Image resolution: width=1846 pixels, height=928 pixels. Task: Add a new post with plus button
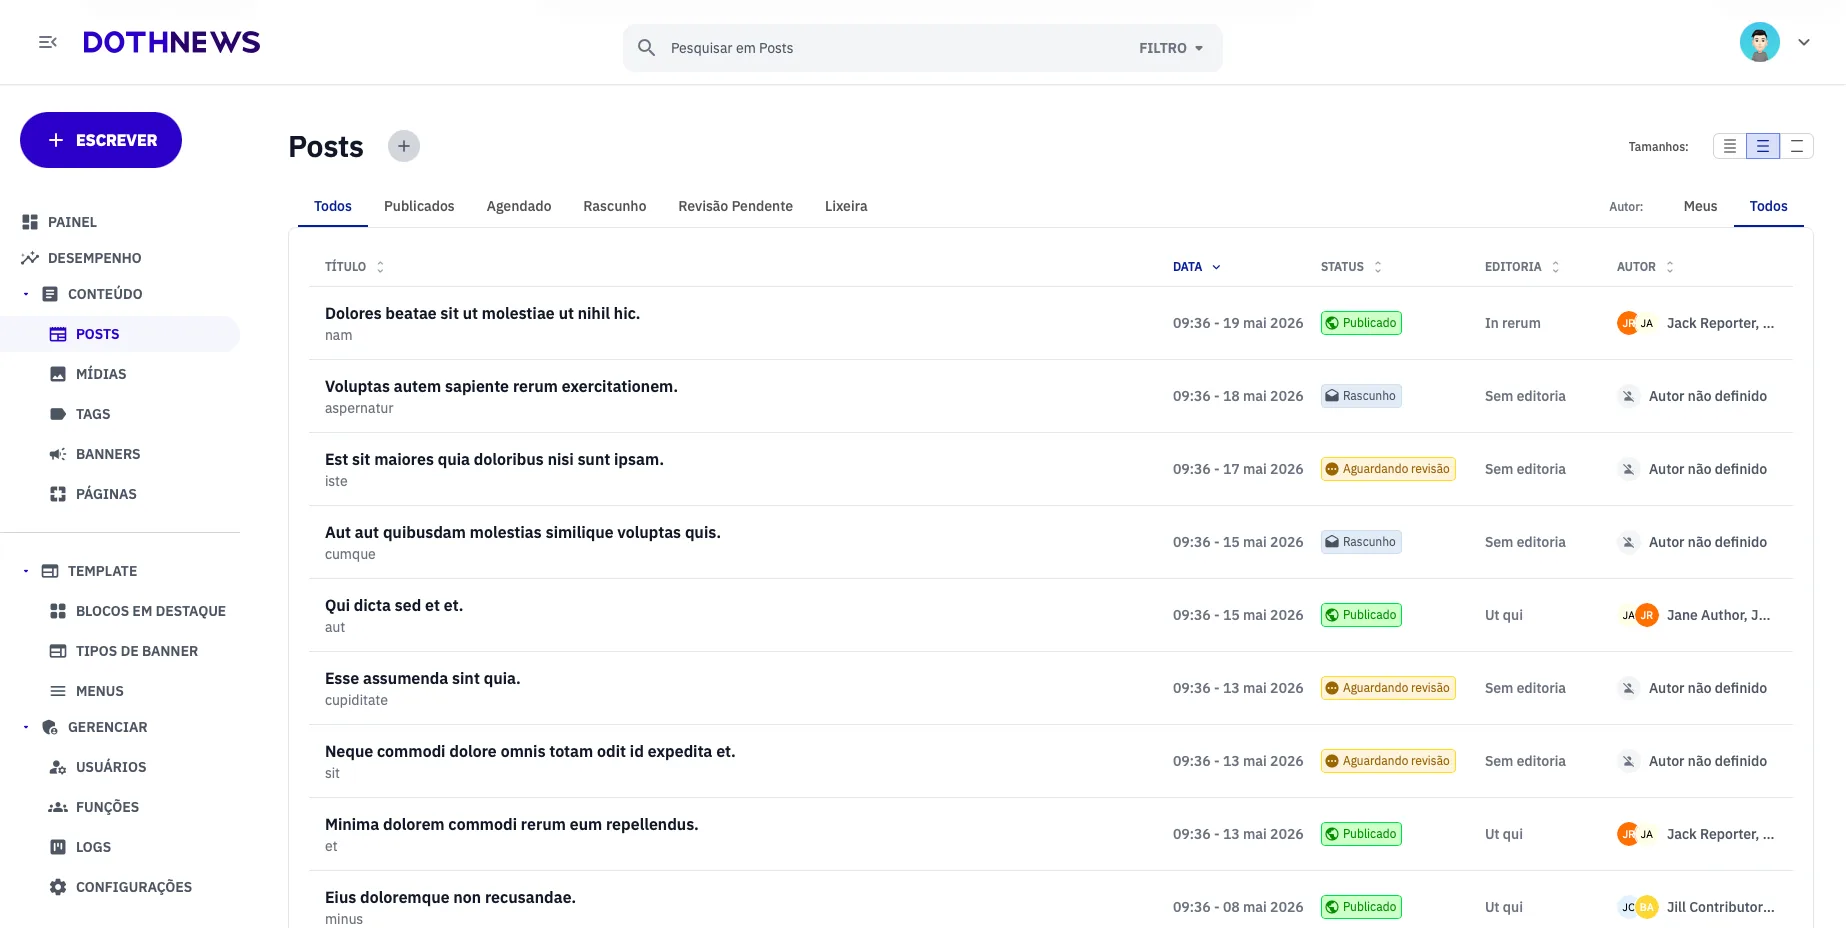pyautogui.click(x=404, y=146)
